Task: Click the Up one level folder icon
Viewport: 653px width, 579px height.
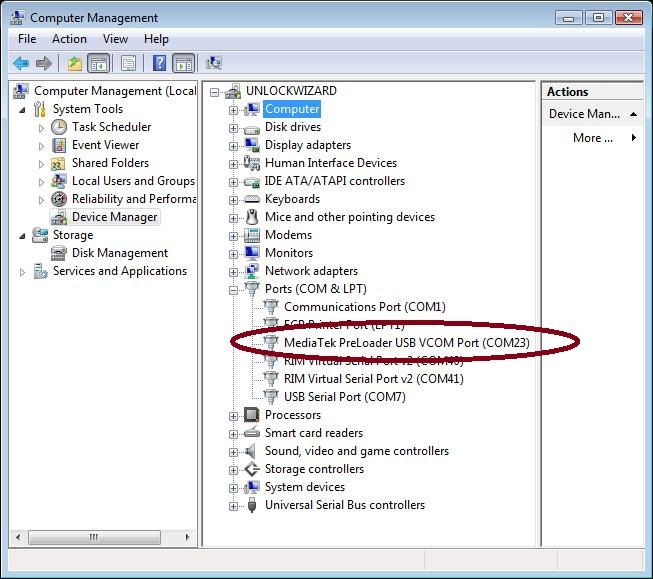Action: tap(74, 63)
